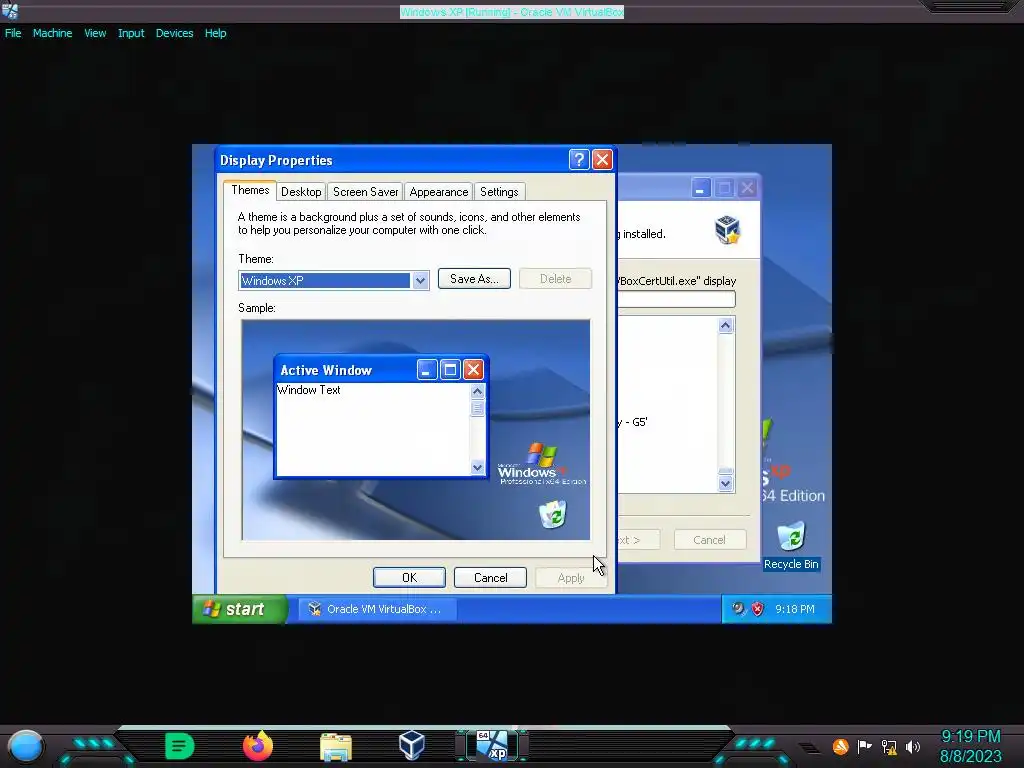Click the Next button in installer window
This screenshot has height=768, width=1024.
click(639, 540)
